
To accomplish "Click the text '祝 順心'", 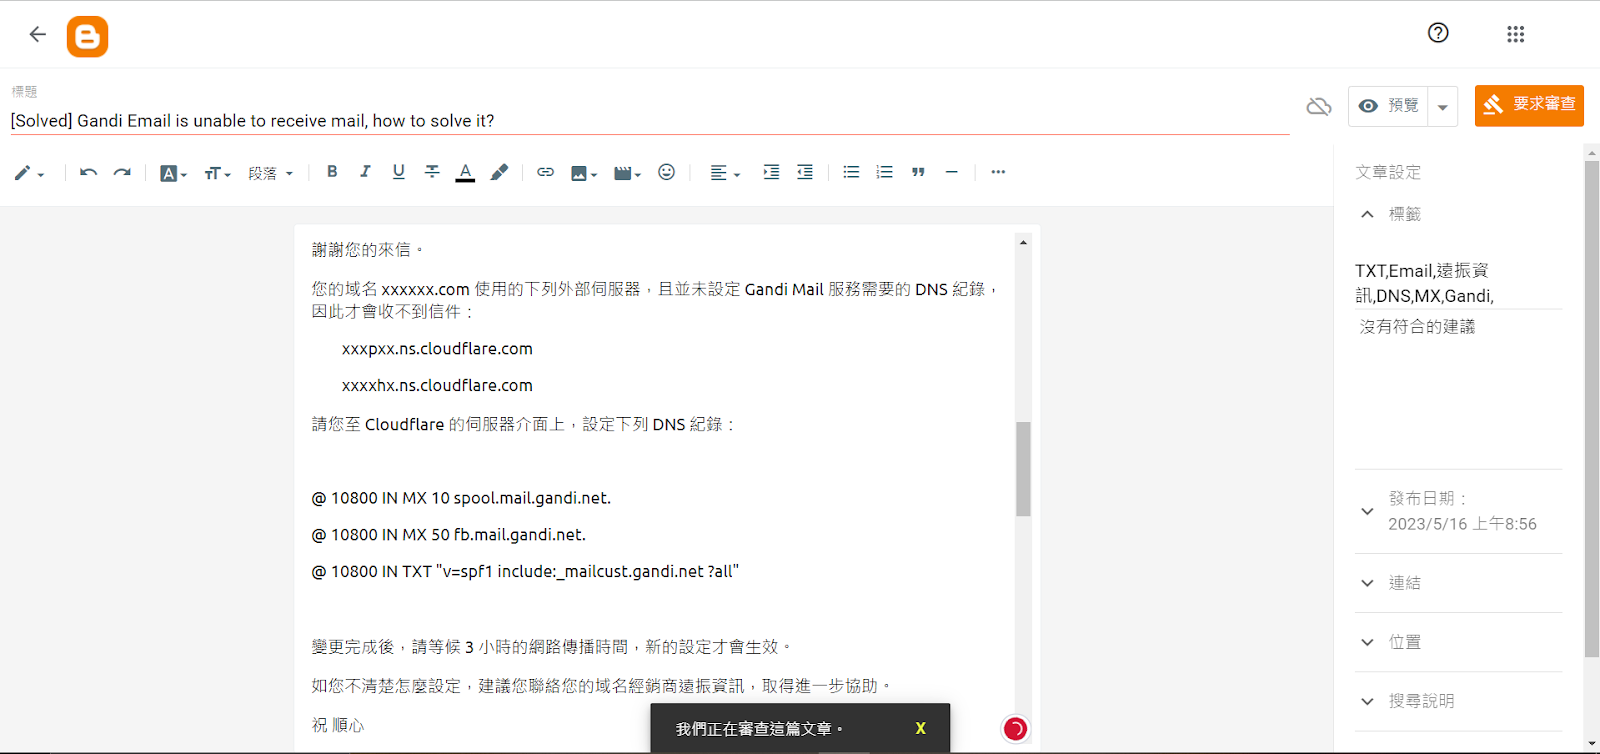I will (x=338, y=725).
